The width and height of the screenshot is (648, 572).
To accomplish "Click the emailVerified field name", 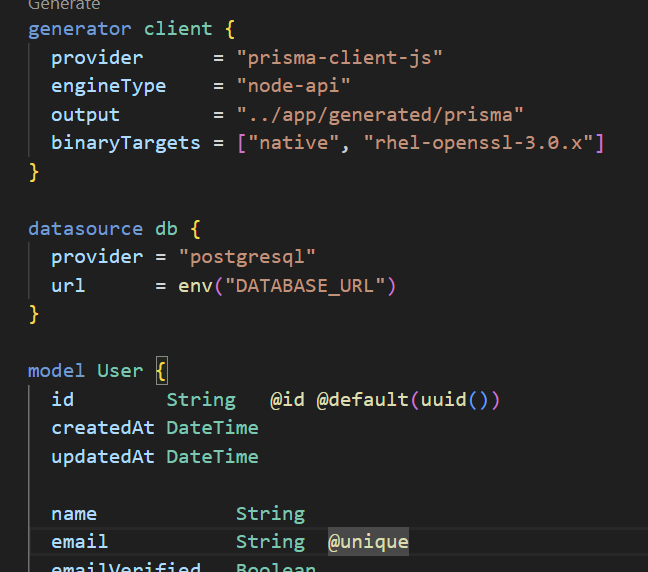I will pos(126,567).
